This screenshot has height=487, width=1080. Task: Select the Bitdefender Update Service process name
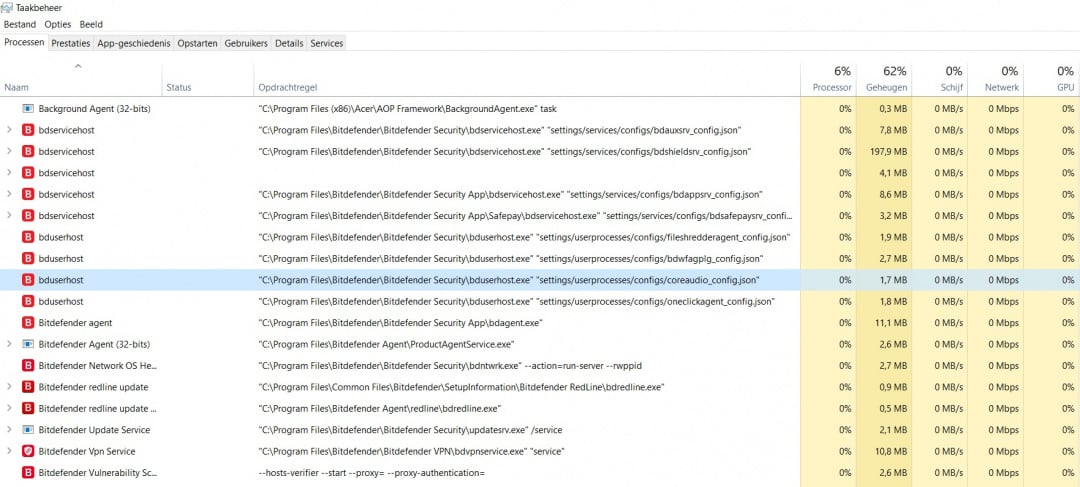(x=94, y=430)
